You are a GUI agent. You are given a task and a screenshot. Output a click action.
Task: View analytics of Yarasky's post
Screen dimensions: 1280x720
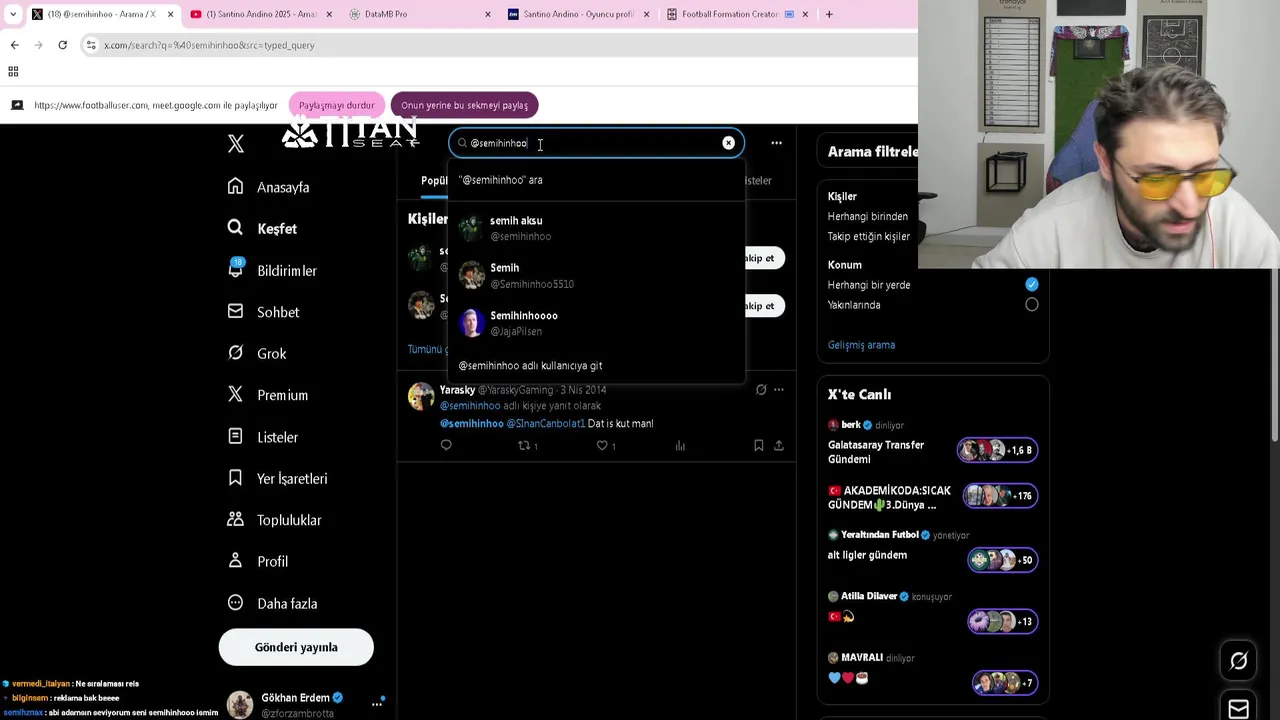tap(680, 446)
